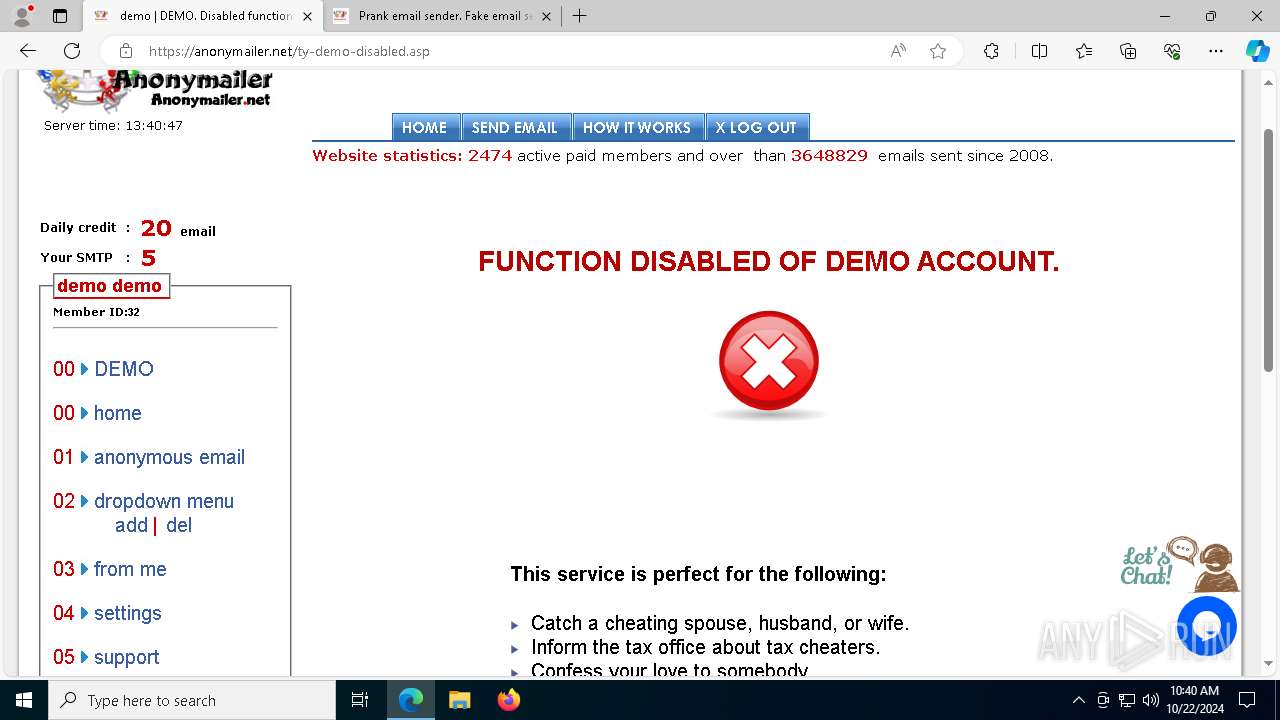Click the red X error image
1280x720 pixels.
pos(768,363)
